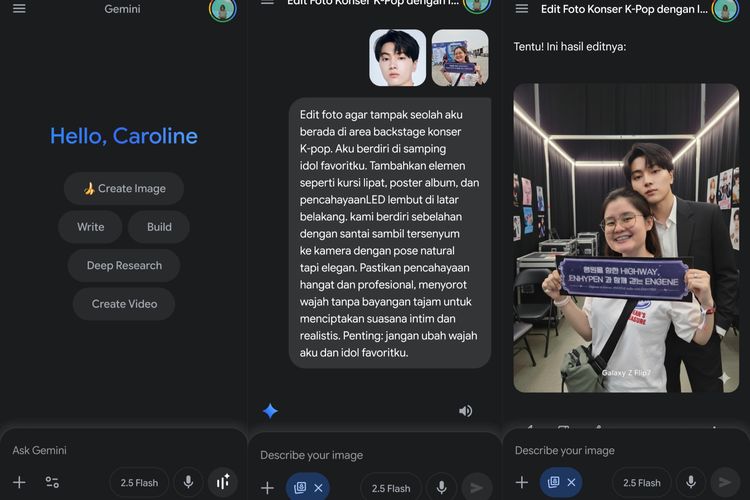750x500 pixels.
Task: Click the Gemini title on home panel
Action: coord(122,9)
